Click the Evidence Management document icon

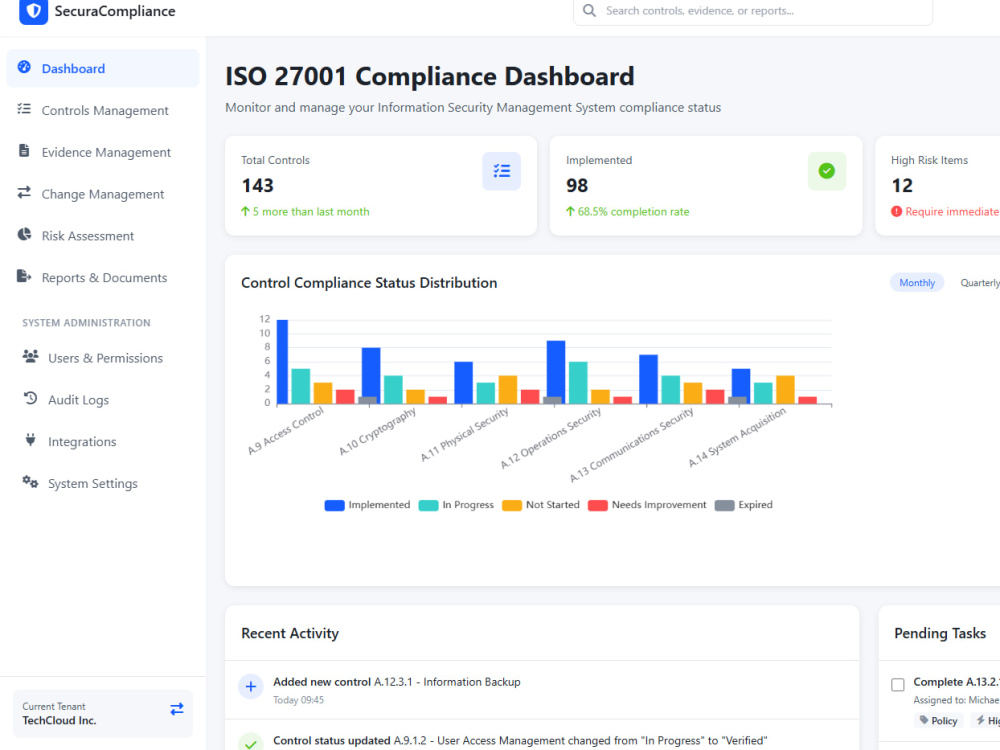coord(24,151)
